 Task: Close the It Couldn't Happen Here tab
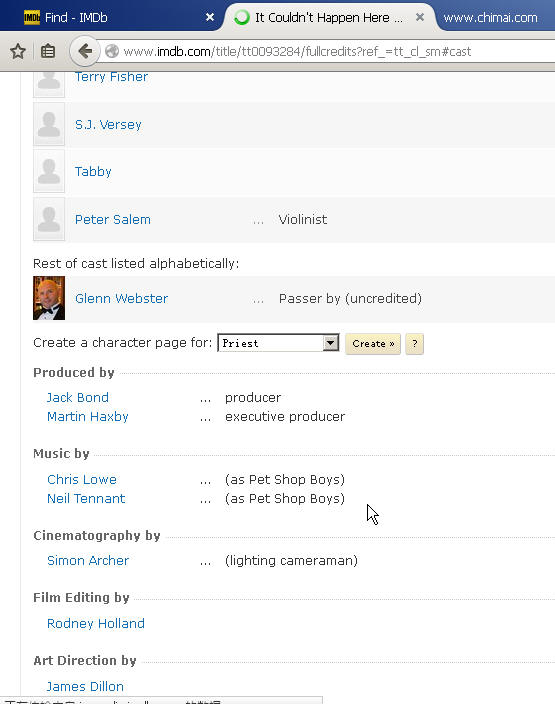(x=420, y=17)
